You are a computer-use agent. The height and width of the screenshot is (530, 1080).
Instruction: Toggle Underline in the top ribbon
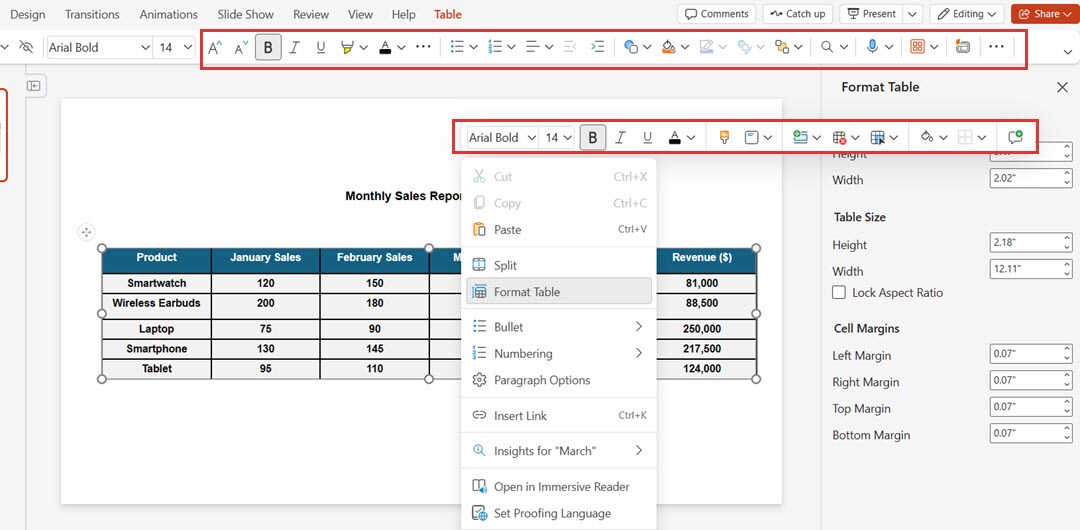coord(320,48)
